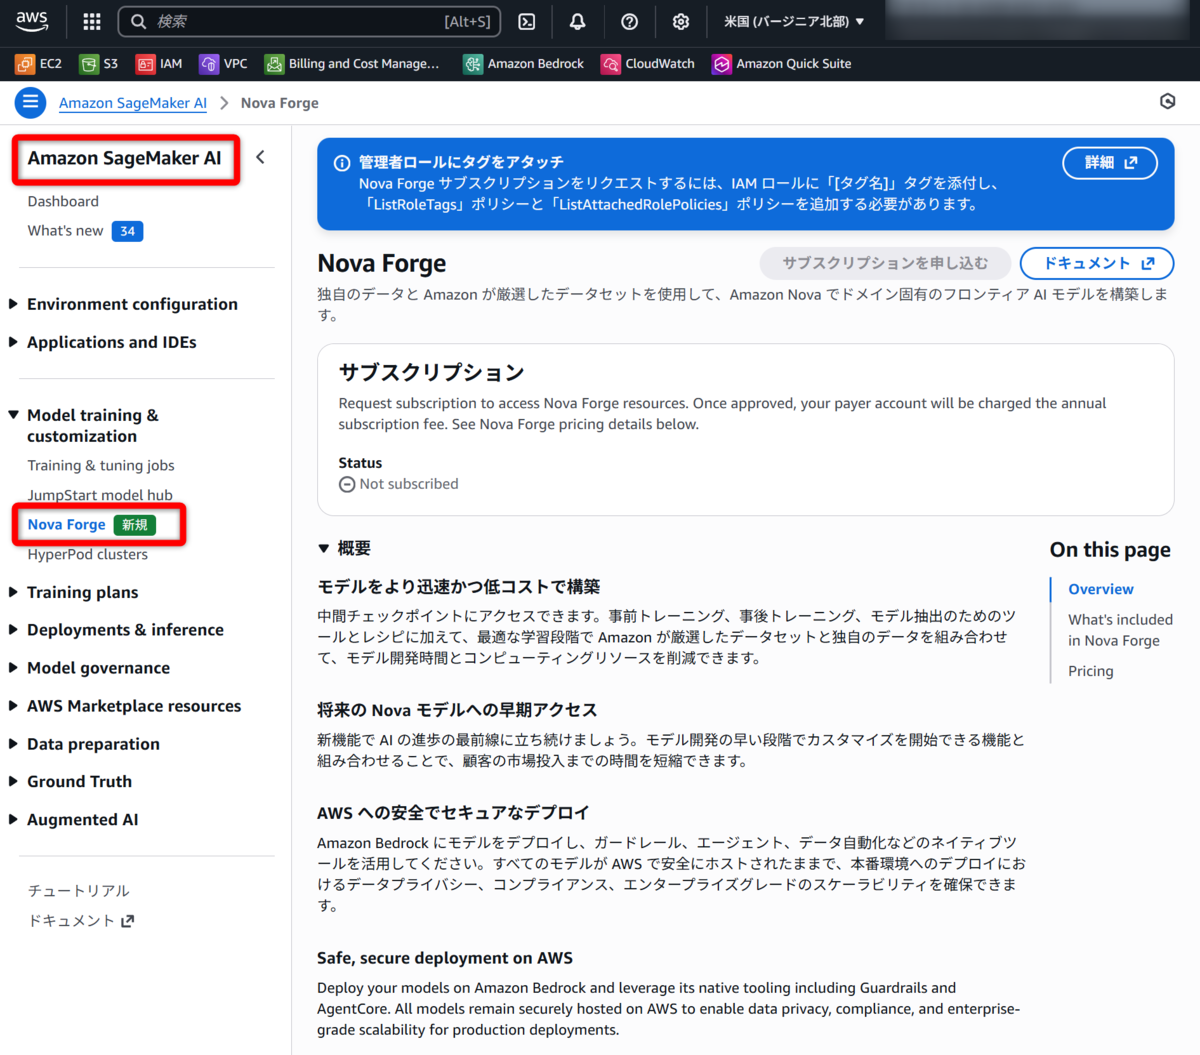Open the hexagon panel icon at top right

point(1167,101)
